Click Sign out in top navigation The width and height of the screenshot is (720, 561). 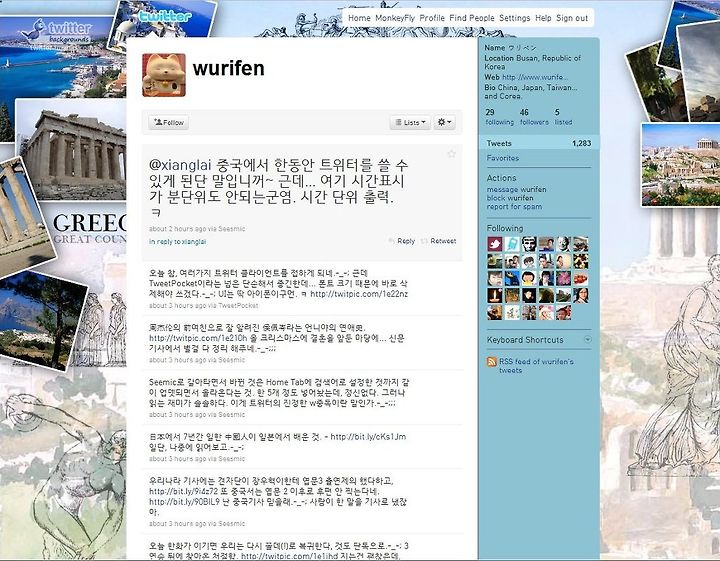(572, 18)
